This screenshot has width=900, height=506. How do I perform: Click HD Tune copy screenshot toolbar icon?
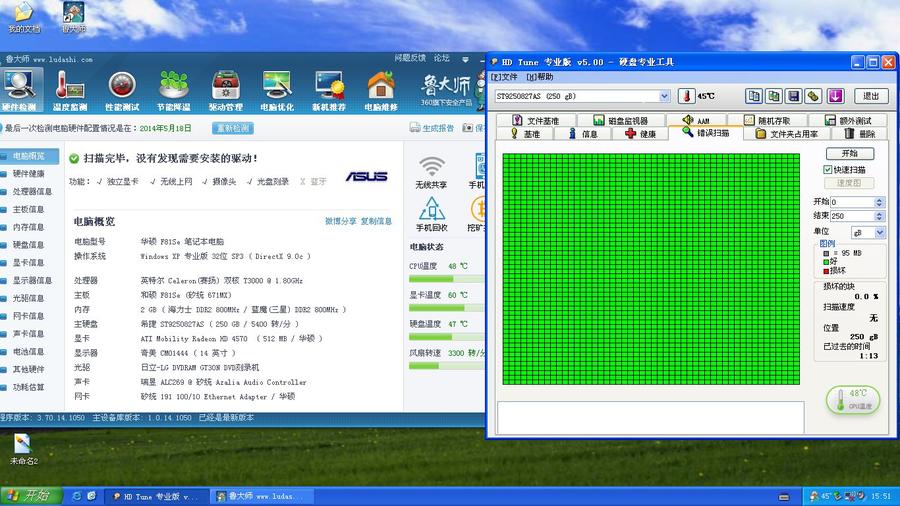tap(774, 96)
